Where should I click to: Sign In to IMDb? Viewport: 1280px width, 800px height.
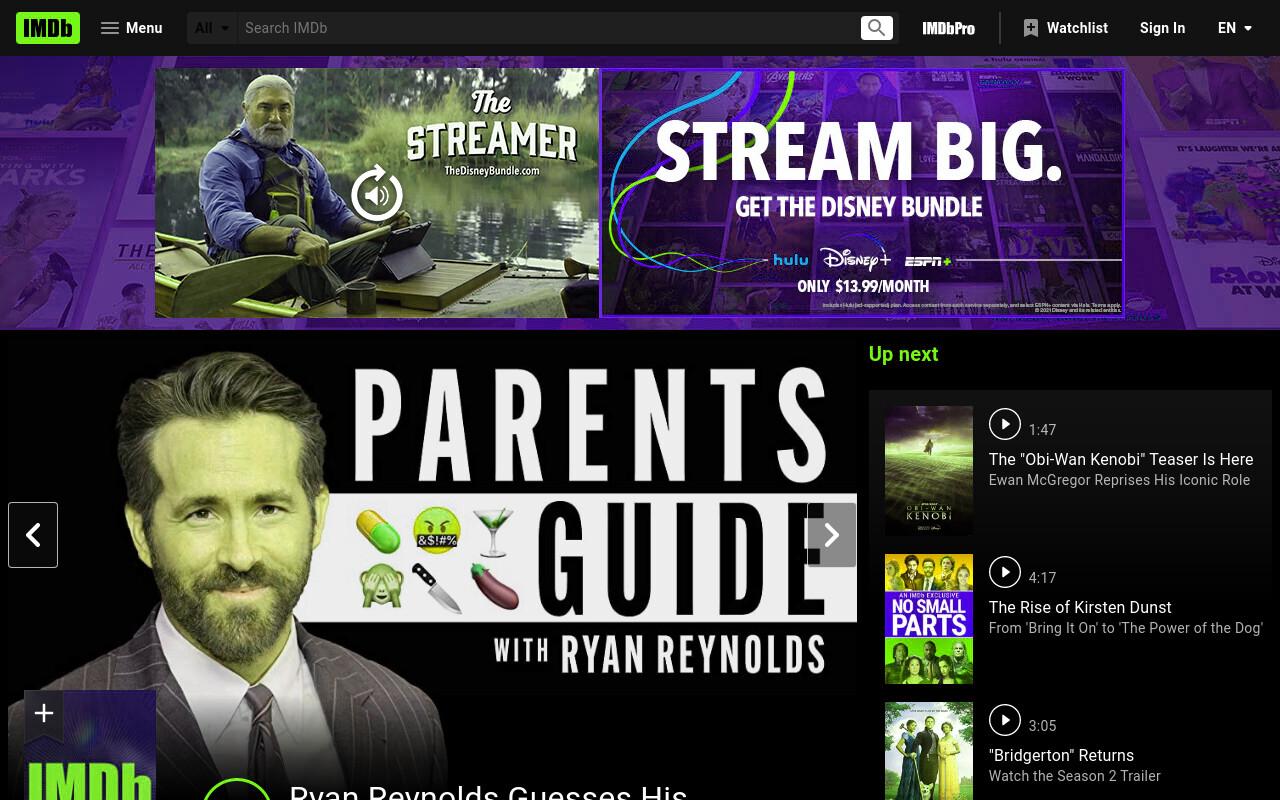[x=1162, y=28]
